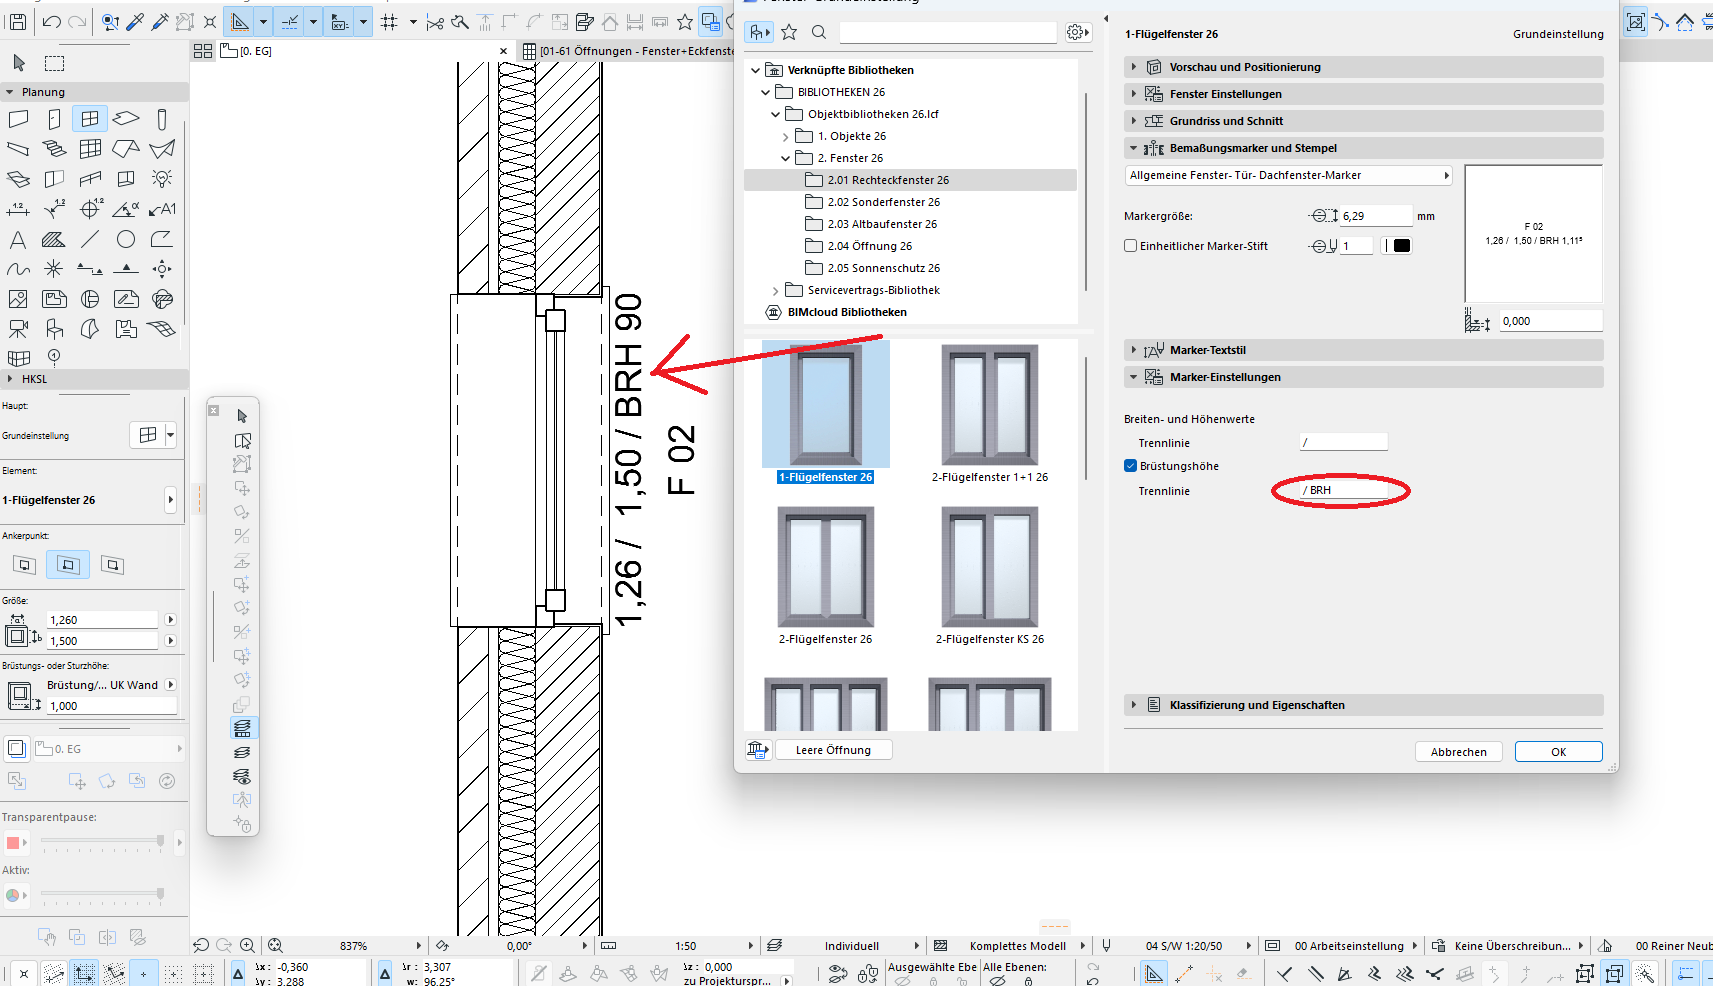Click the Undo arrow in the toolbar
1713x986 pixels.
point(52,21)
